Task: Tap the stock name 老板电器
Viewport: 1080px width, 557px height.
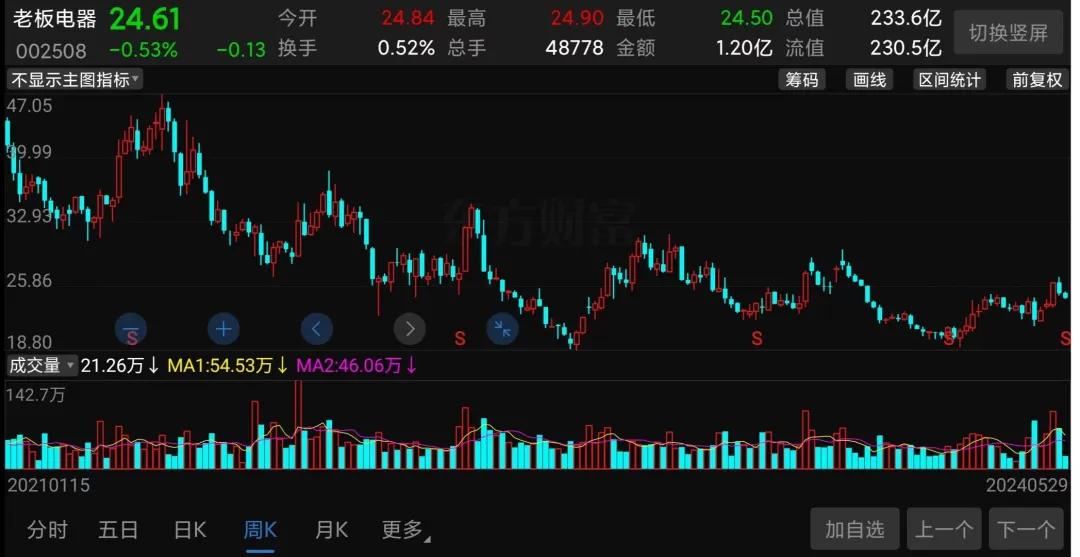Action: (54, 19)
